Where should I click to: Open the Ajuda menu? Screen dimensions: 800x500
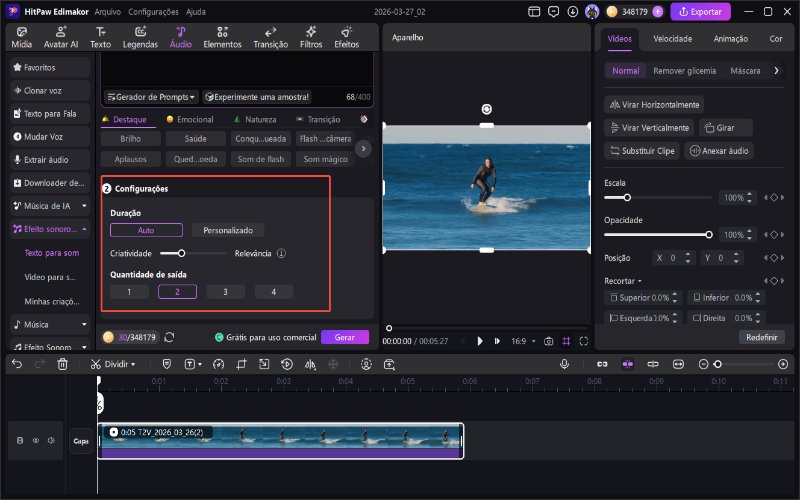click(x=195, y=11)
